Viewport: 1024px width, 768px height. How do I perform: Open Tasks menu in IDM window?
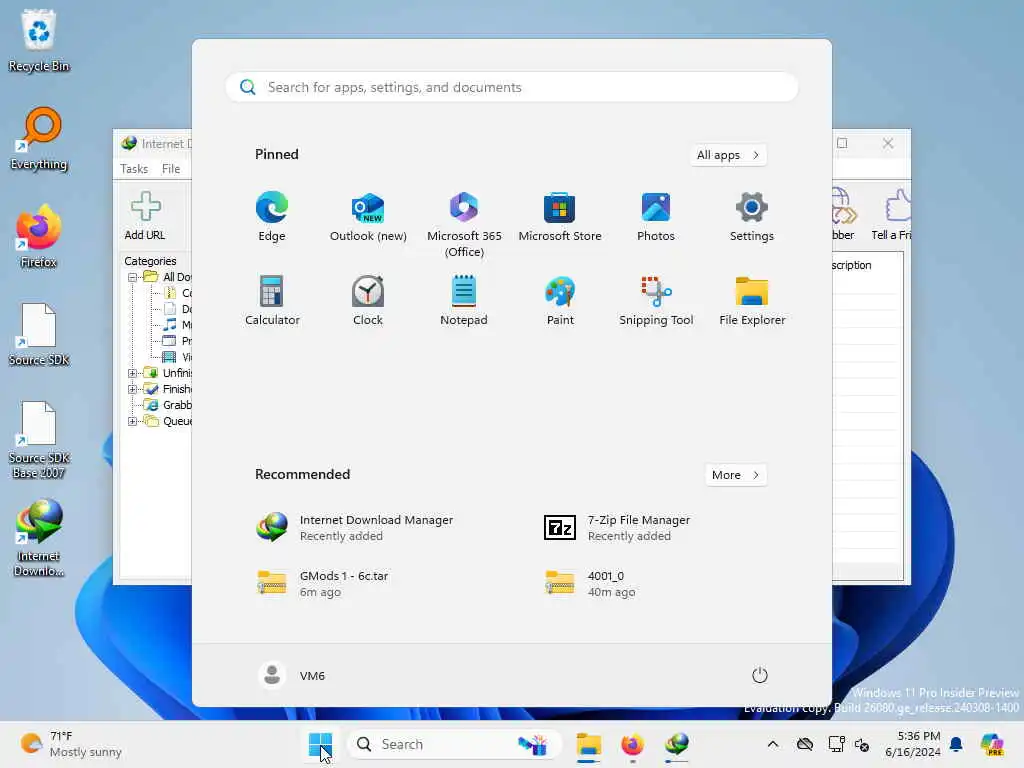[x=134, y=168]
